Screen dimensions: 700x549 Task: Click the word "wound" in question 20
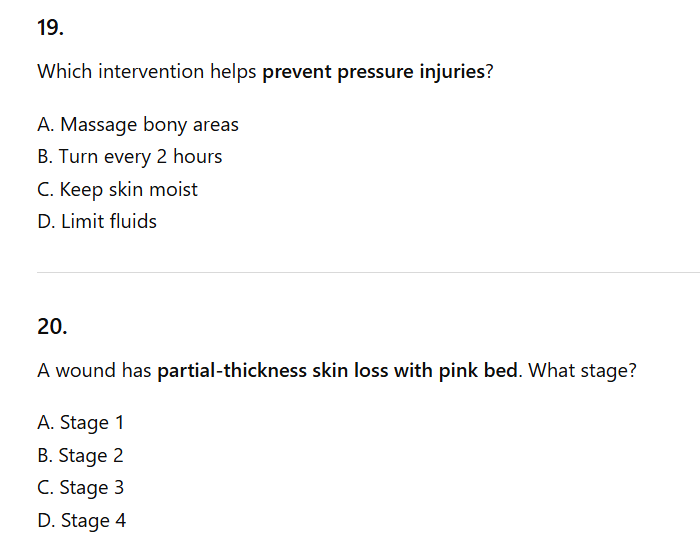click(86, 371)
